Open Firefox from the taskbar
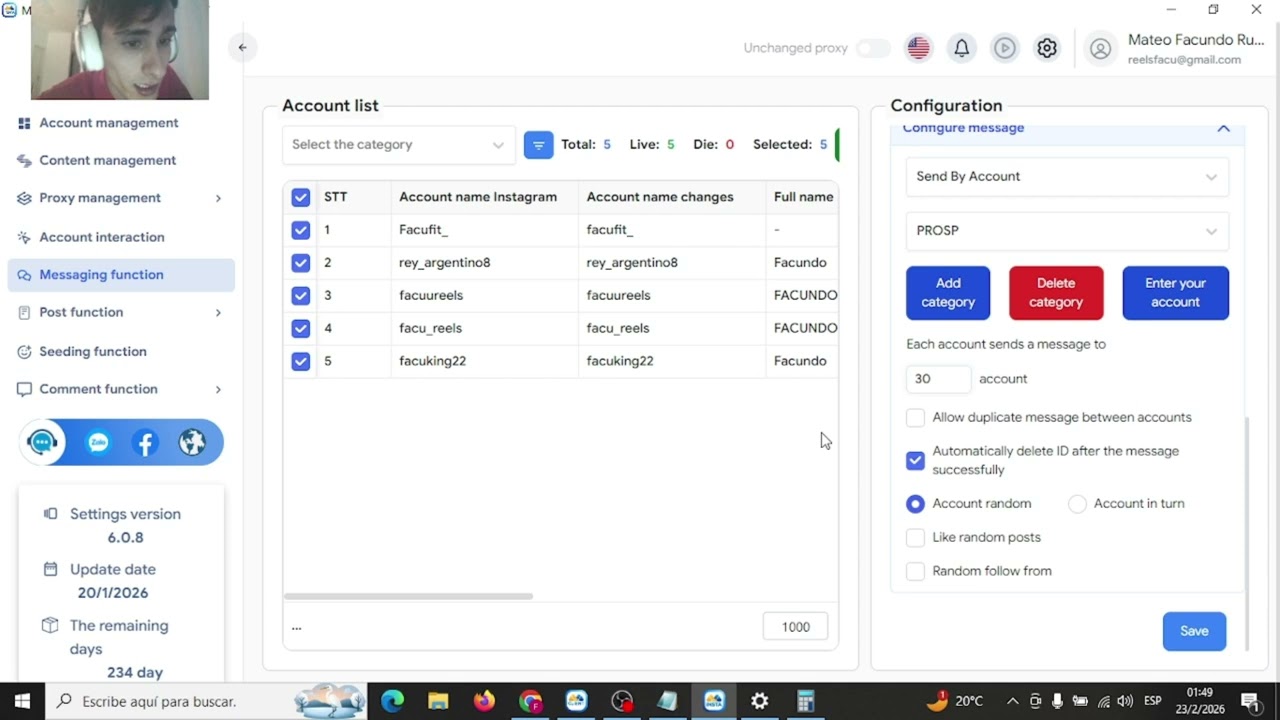Screen dimensions: 1280x720 click(x=484, y=701)
